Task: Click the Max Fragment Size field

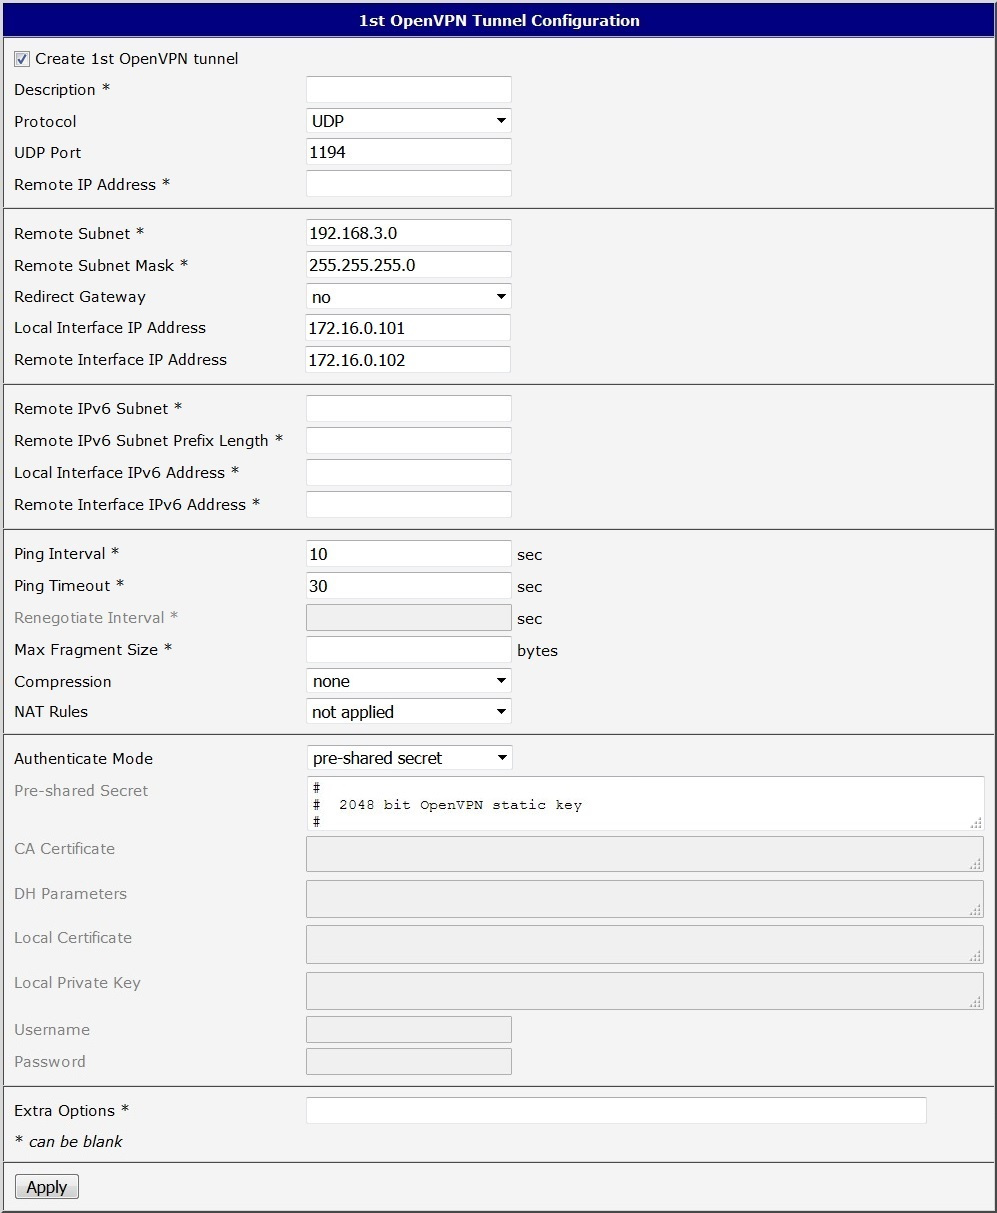Action: (x=408, y=649)
